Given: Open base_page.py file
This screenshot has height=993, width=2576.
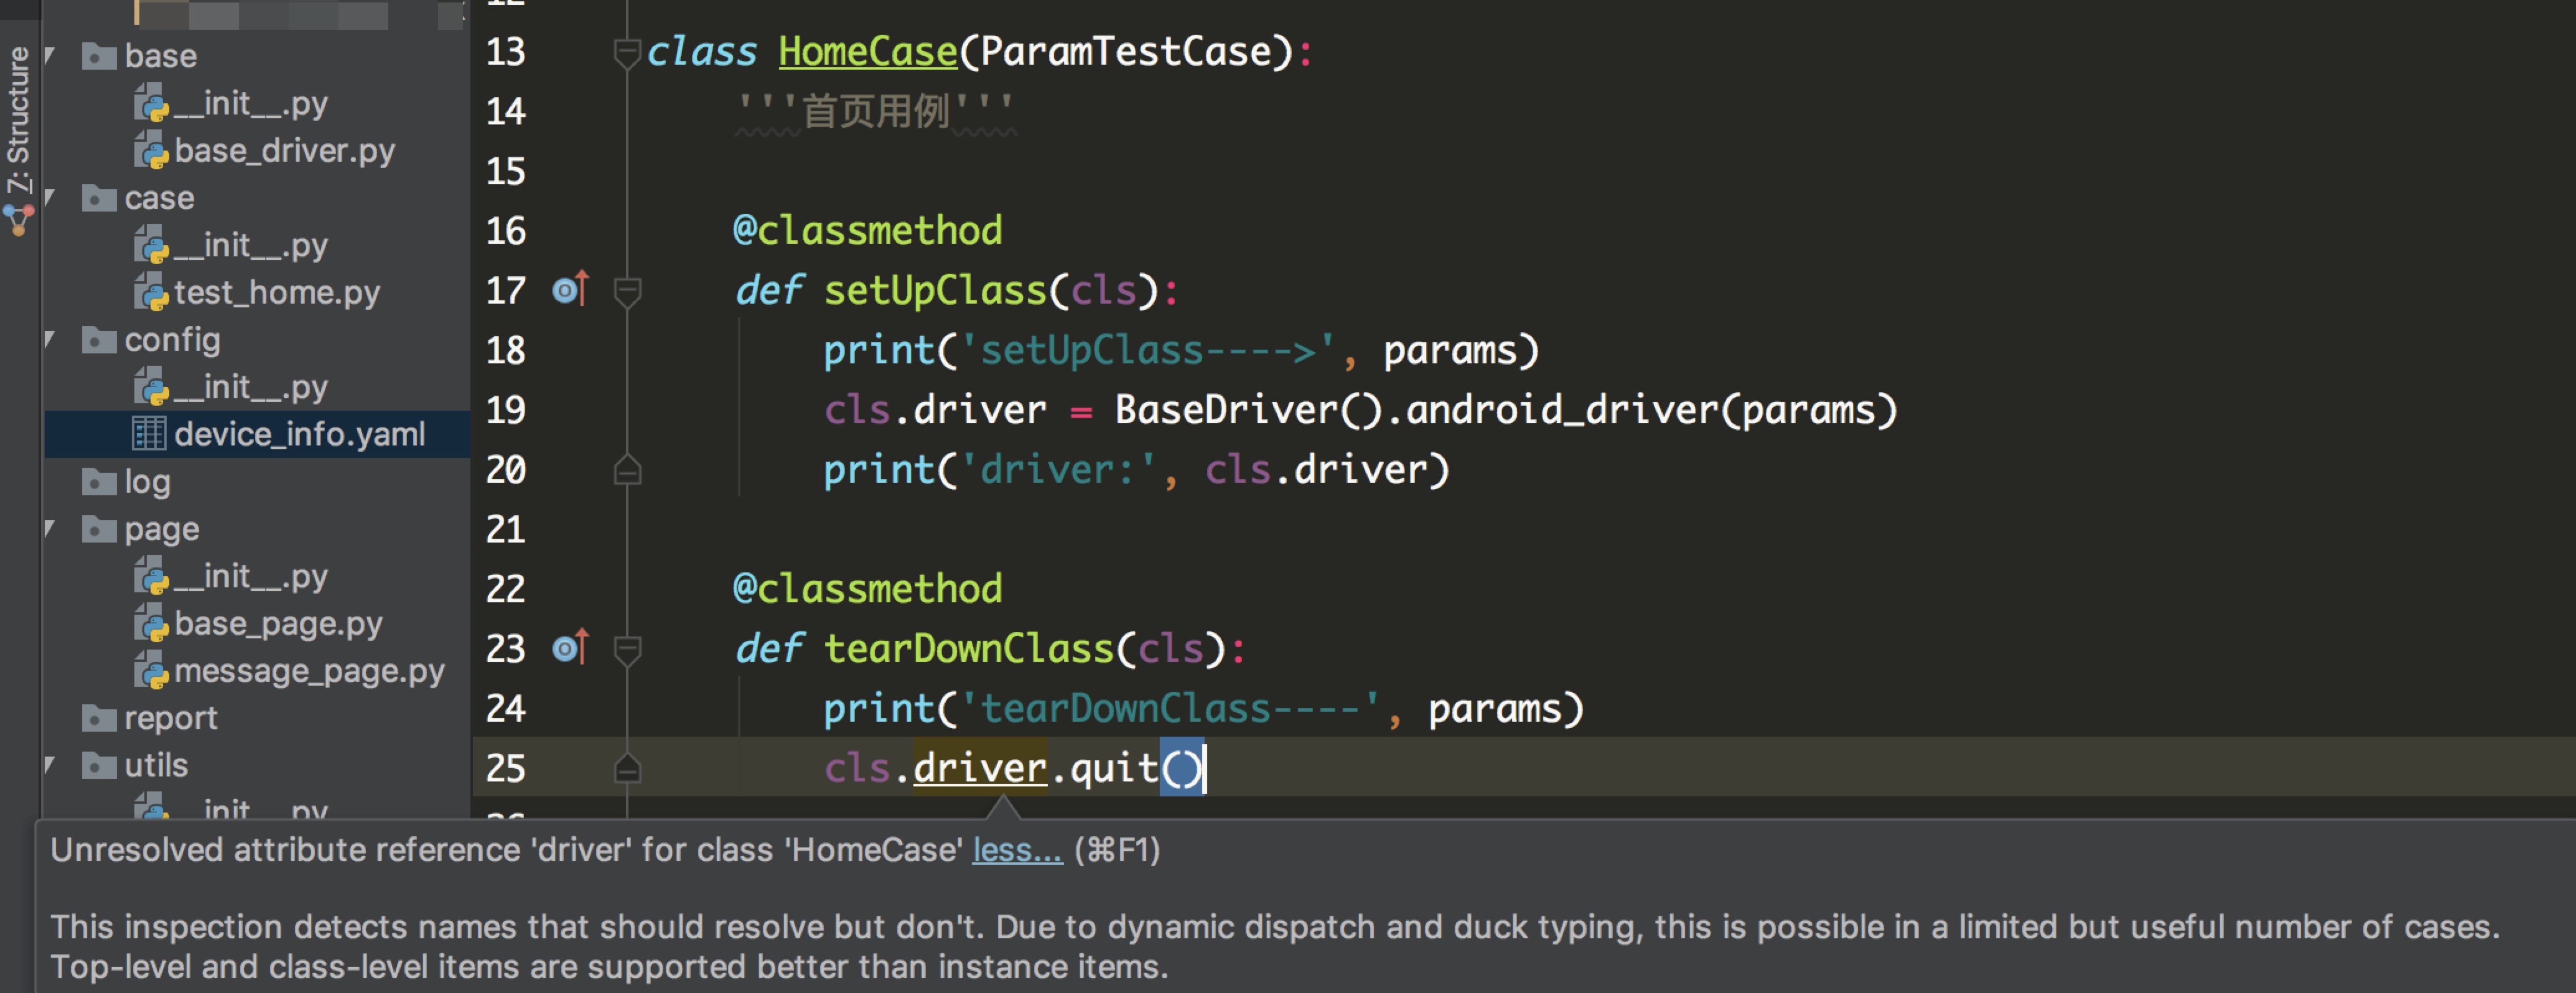Looking at the screenshot, I should pyautogui.click(x=278, y=623).
